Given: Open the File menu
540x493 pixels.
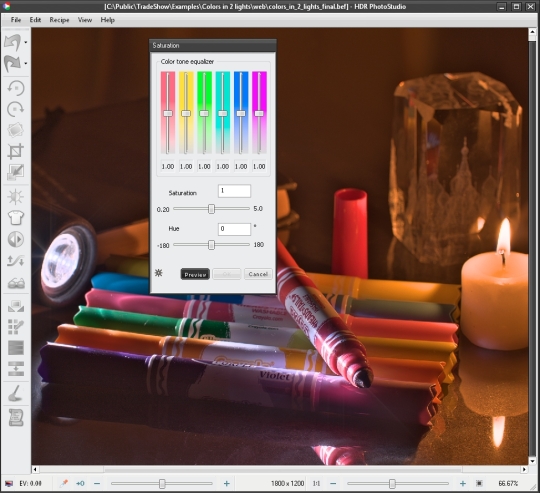Looking at the screenshot, I should pyautogui.click(x=16, y=20).
